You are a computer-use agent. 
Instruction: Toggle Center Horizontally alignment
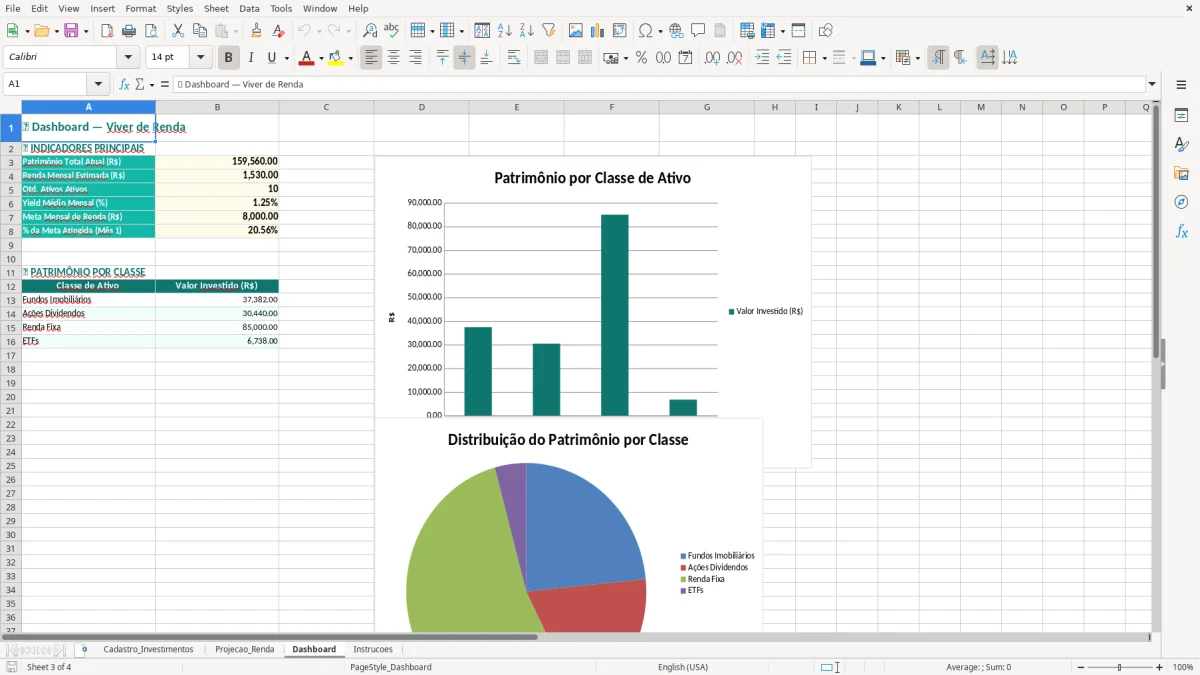click(x=393, y=58)
